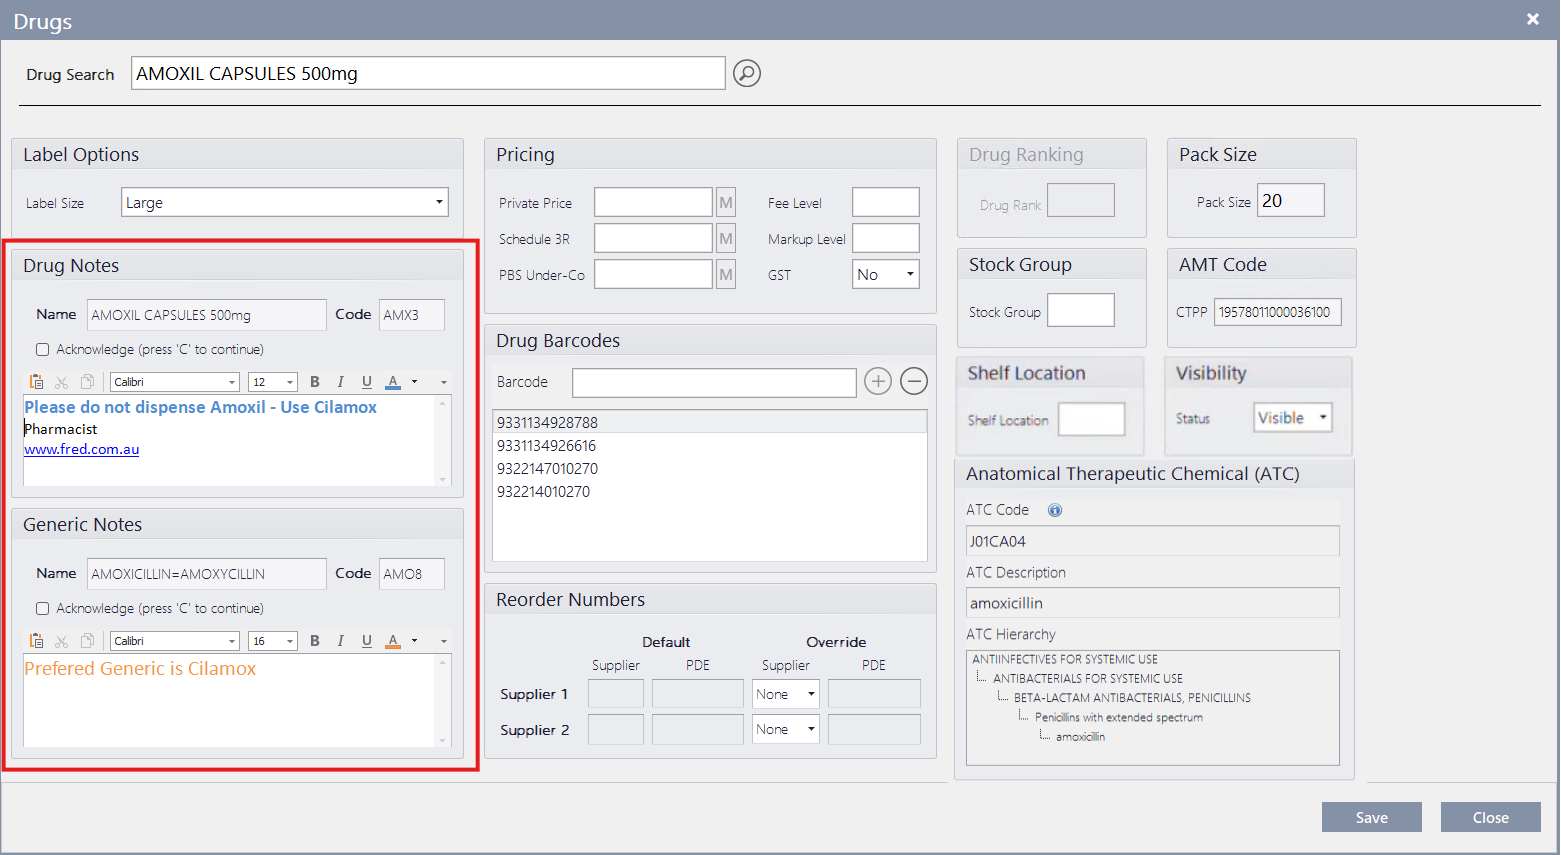Enable Acknowledge checkbox under Generic Notes

[x=43, y=609]
